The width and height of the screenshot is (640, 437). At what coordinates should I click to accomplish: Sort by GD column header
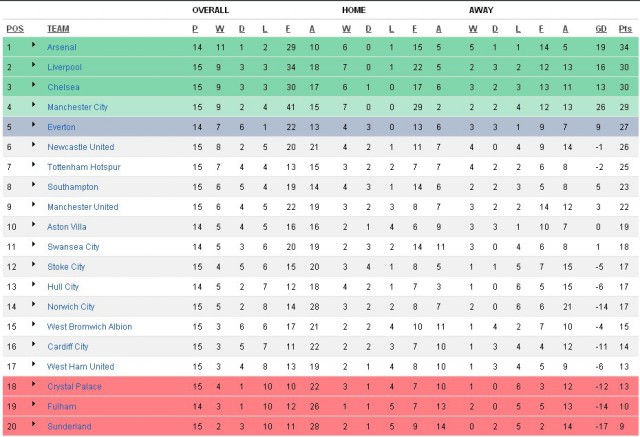(600, 28)
